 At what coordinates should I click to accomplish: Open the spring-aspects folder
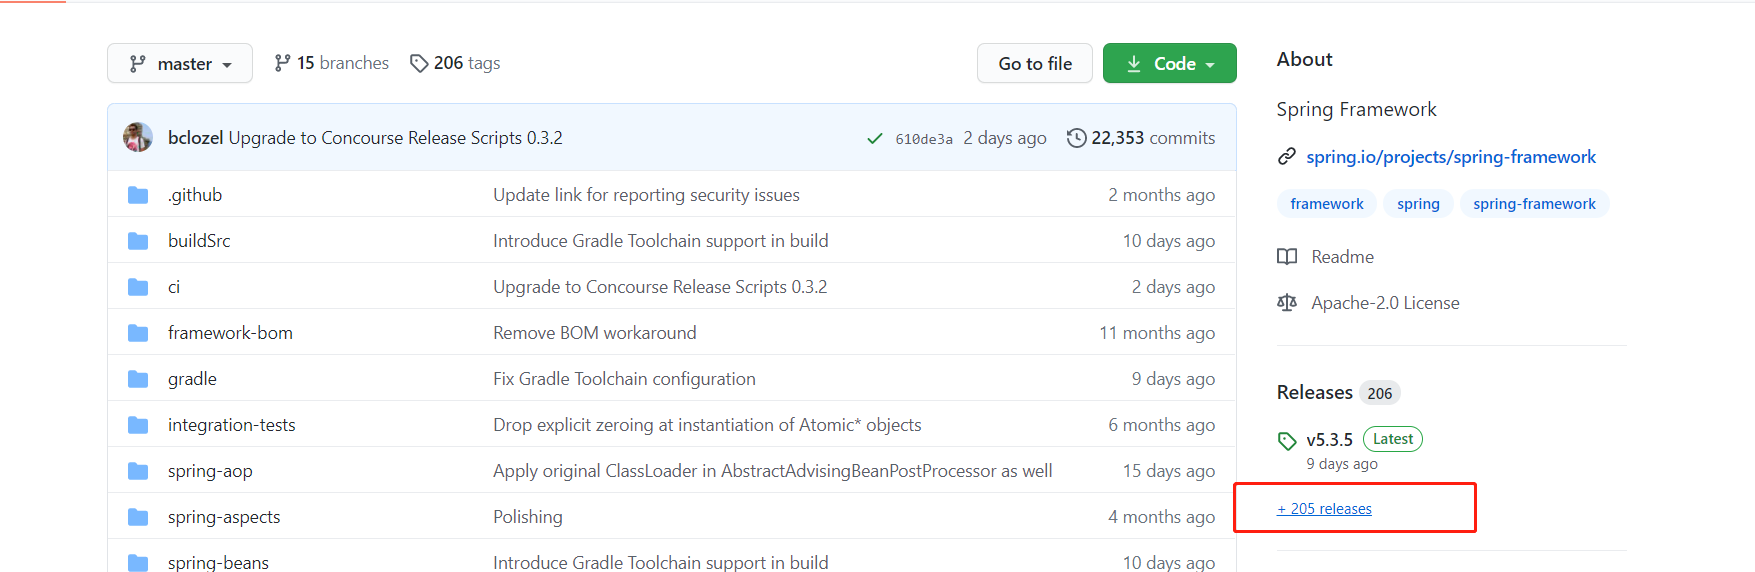(224, 517)
